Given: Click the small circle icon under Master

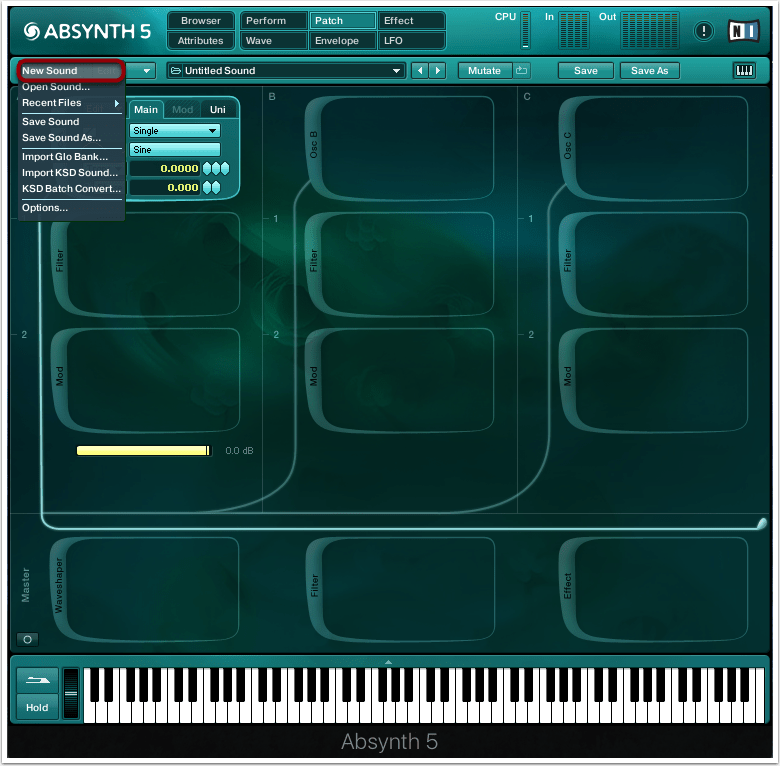Looking at the screenshot, I should (x=27, y=639).
